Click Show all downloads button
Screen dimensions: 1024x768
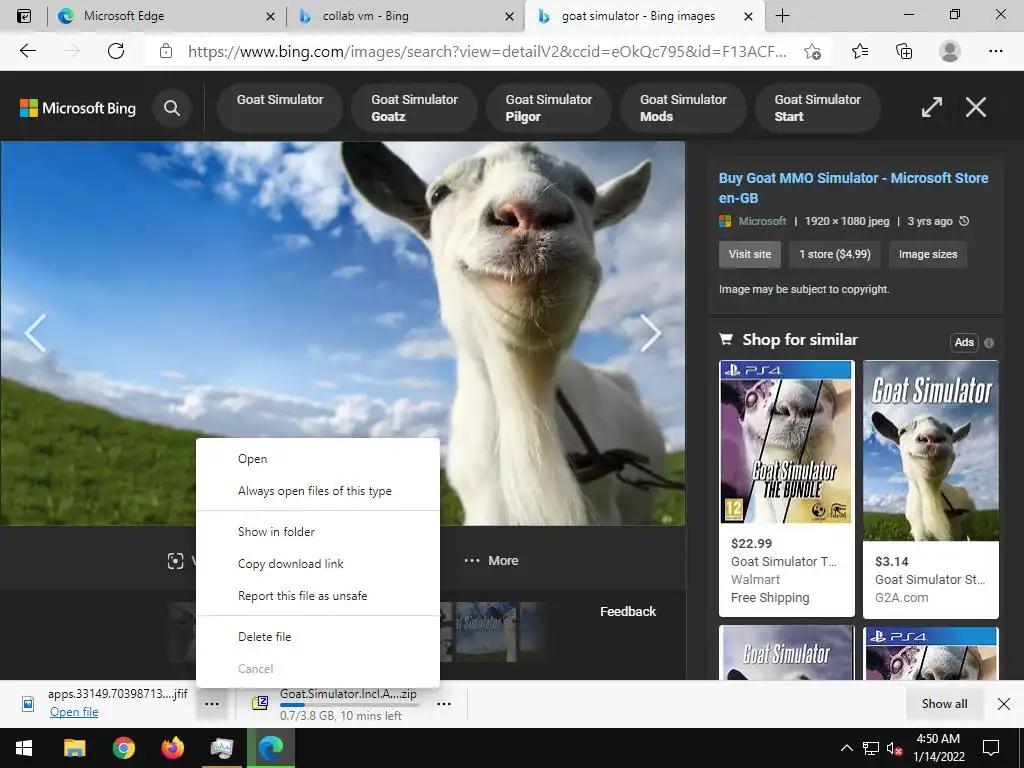click(944, 704)
